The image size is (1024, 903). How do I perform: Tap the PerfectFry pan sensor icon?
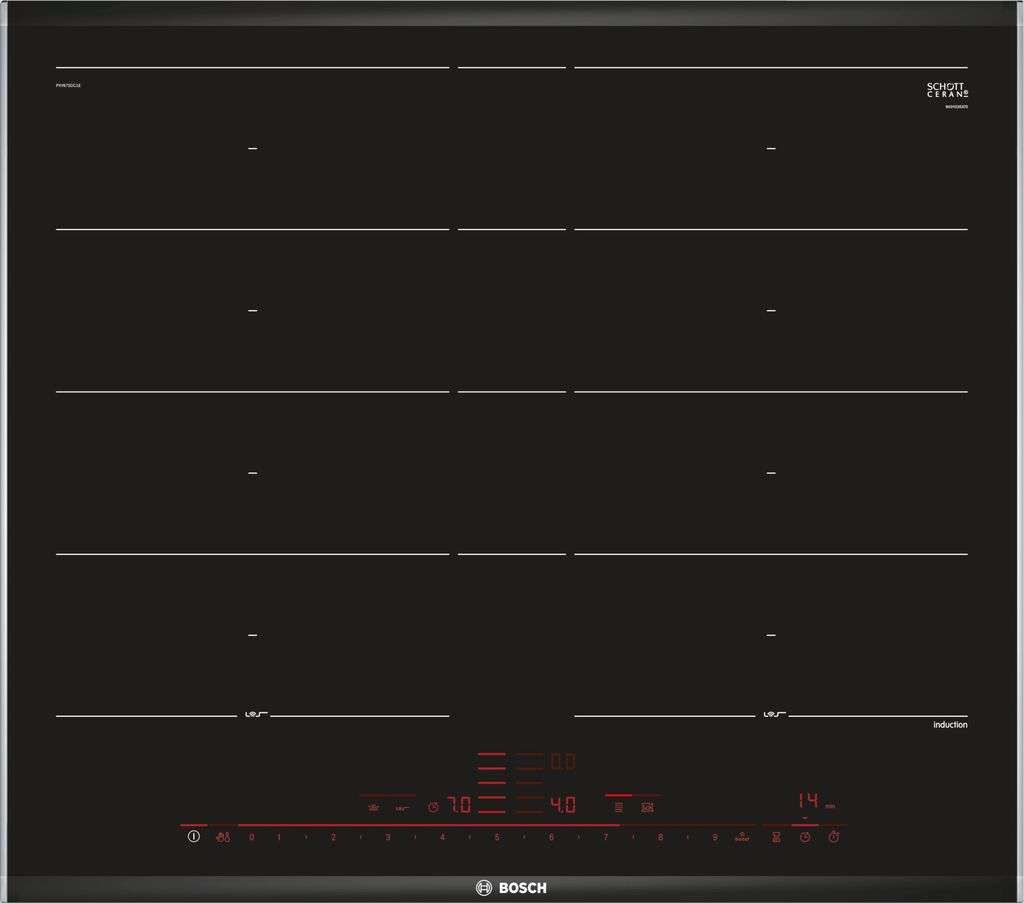tap(647, 808)
